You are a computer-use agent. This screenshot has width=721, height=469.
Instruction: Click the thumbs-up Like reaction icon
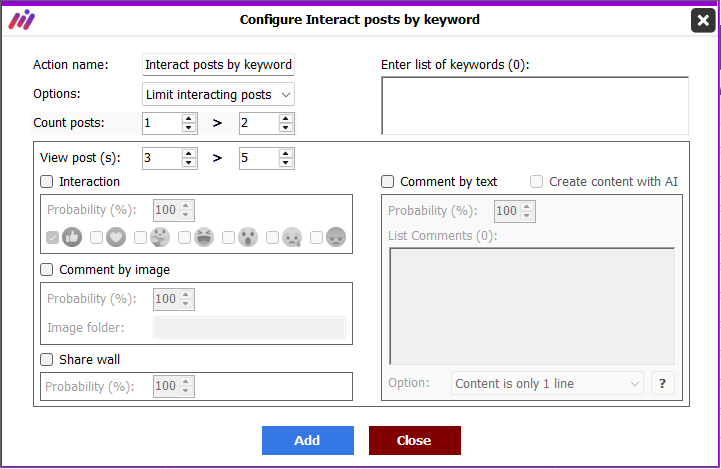pyautogui.click(x=72, y=237)
